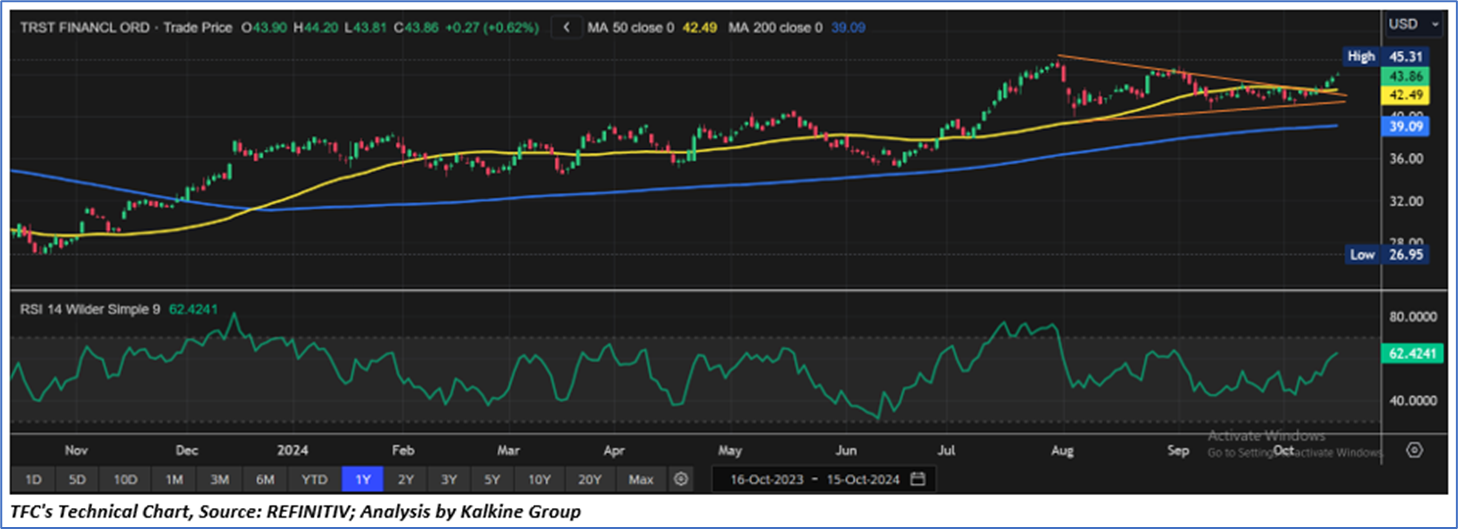Screen dimensions: 1458x529
Task: Set the chart range to 6M
Action: coord(264,479)
